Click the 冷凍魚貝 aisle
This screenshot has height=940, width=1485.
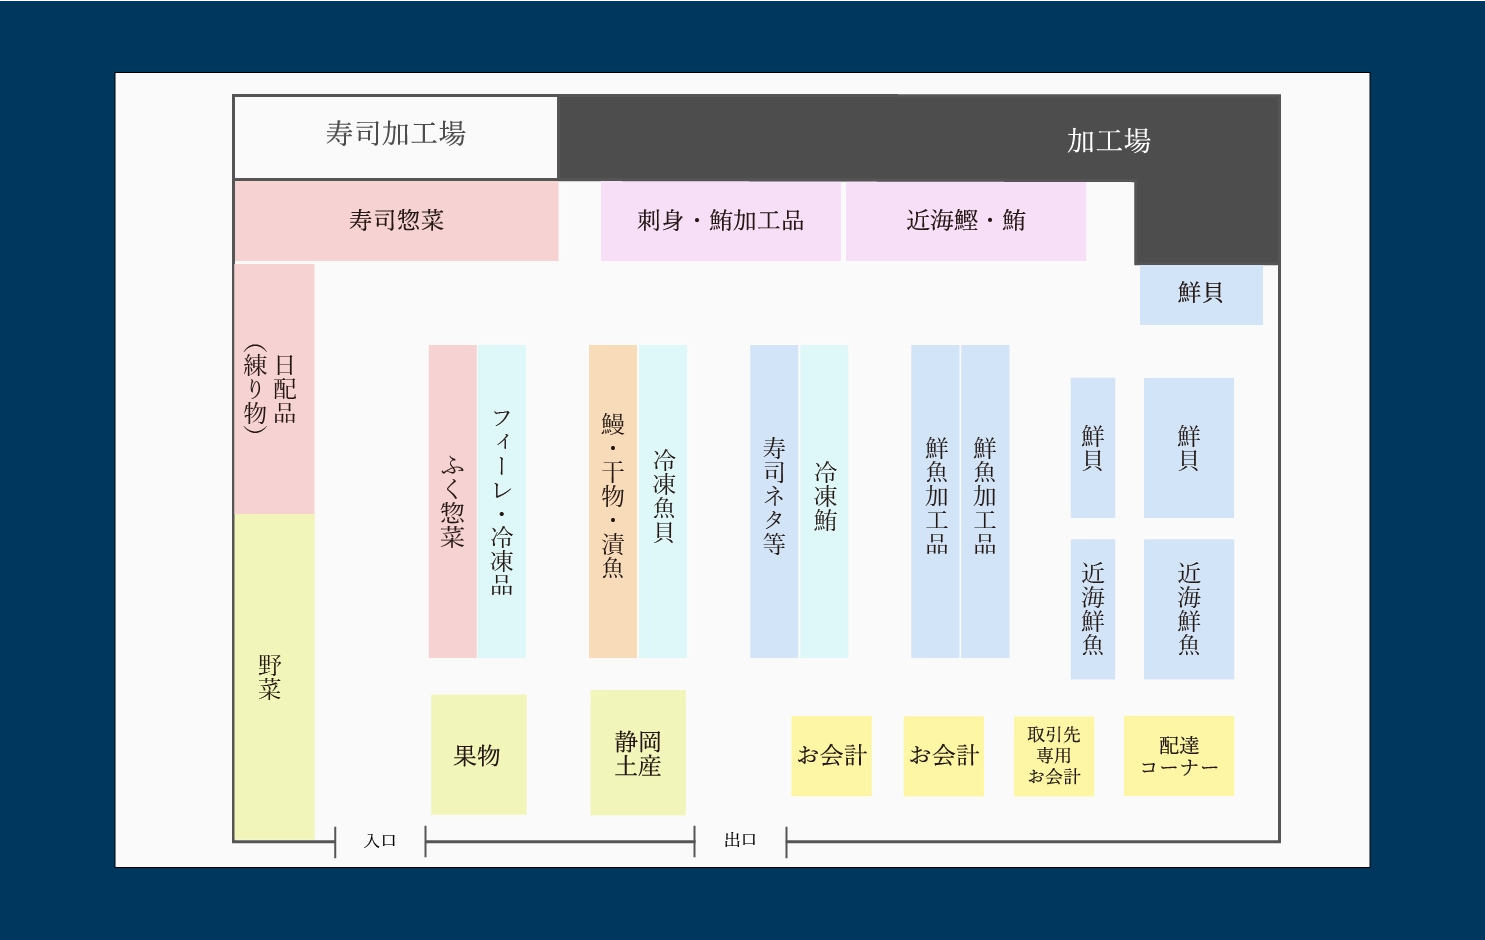coord(663,501)
